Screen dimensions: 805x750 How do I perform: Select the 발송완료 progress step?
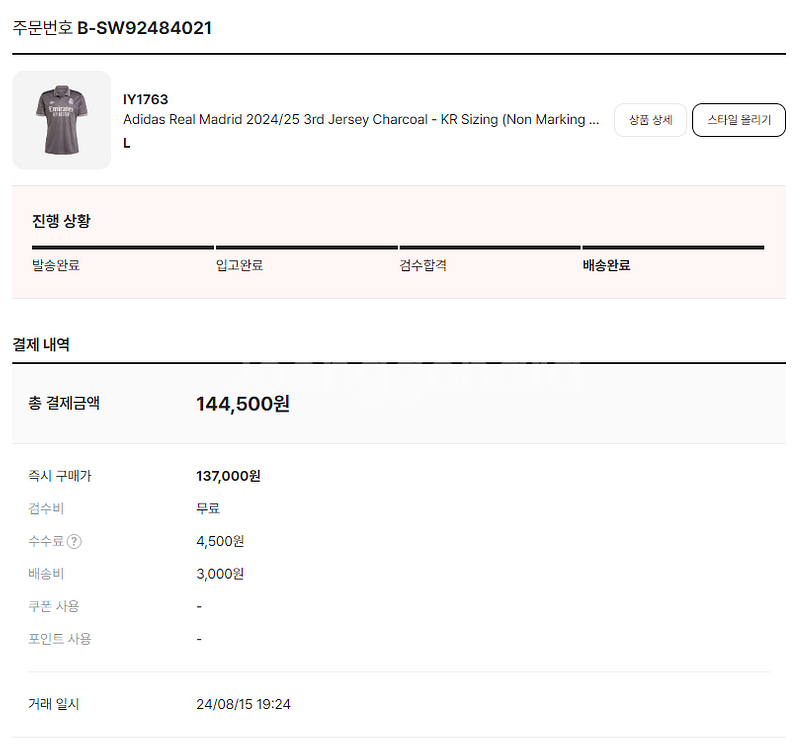click(x=56, y=265)
